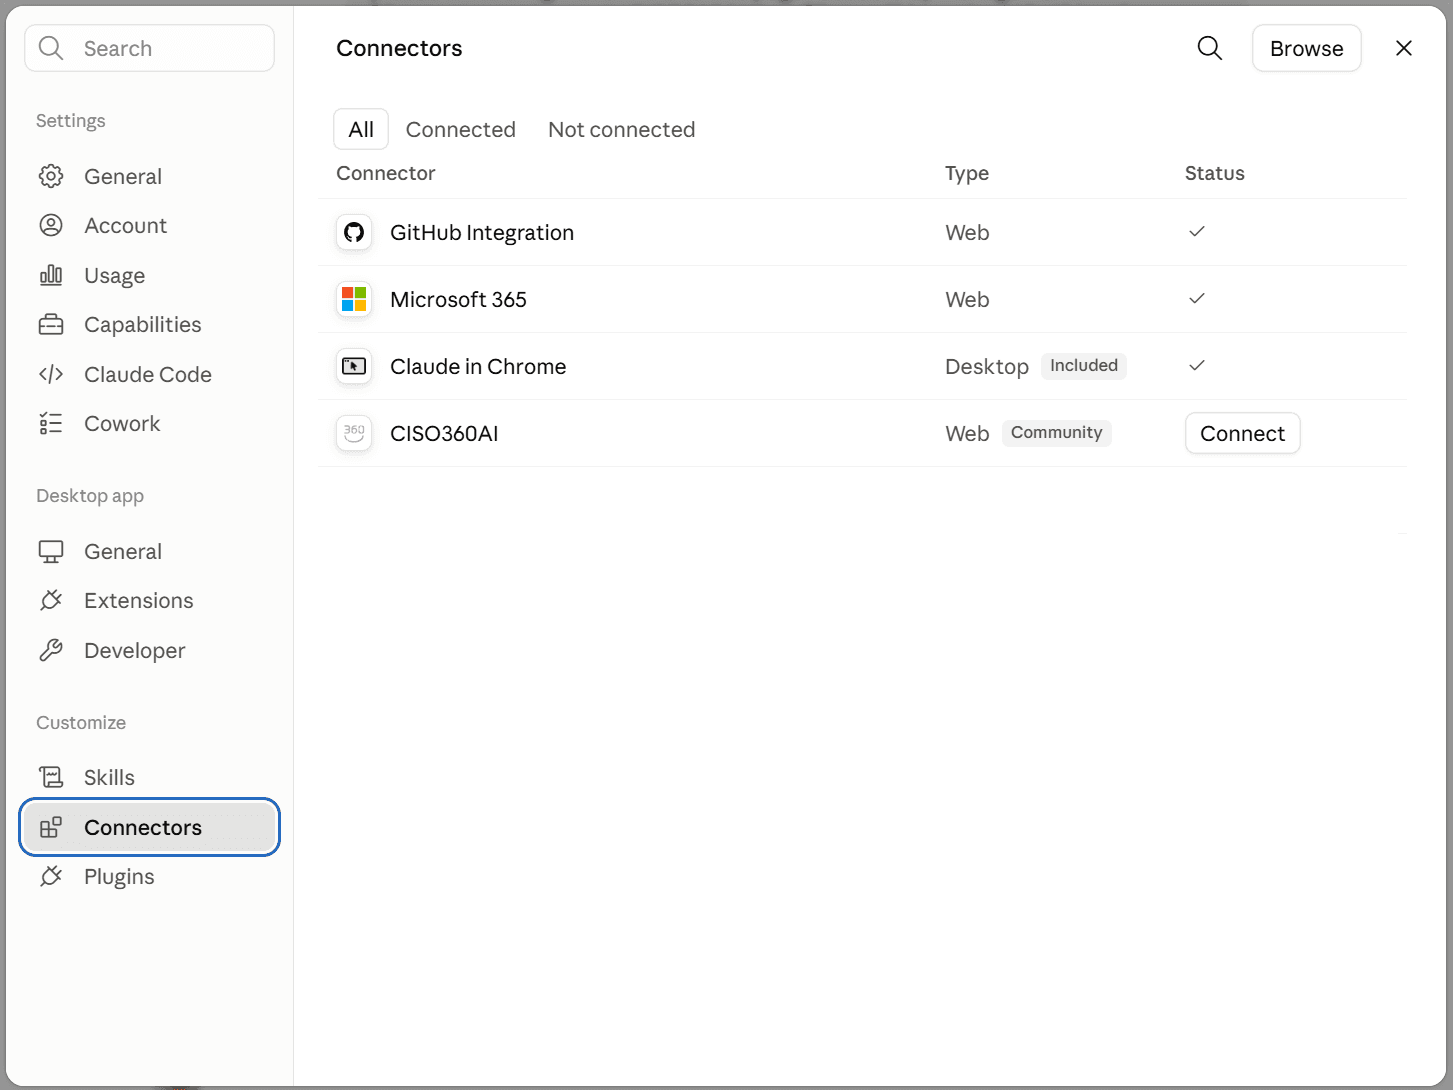
Task: Open the GitHub Integration connector row
Action: pos(863,232)
